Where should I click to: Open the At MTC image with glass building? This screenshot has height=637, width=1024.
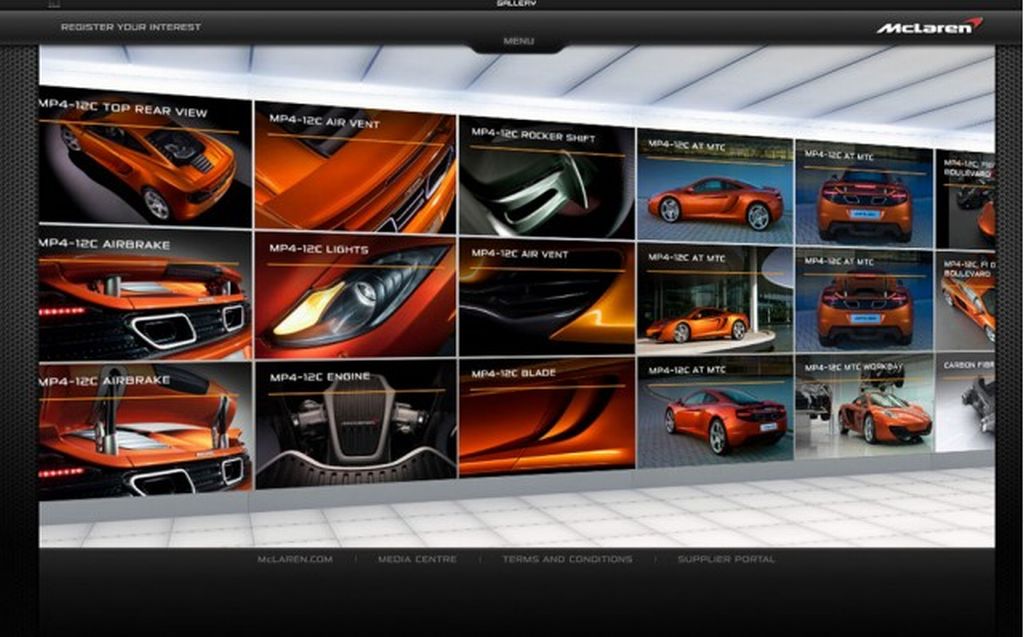[715, 299]
